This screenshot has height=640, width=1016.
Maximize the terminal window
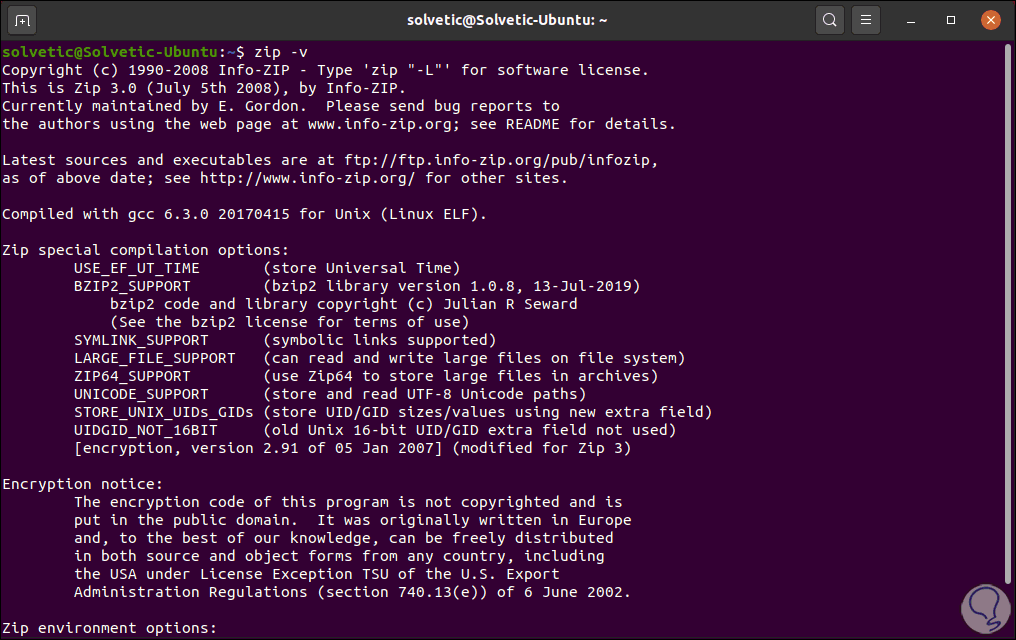click(951, 19)
